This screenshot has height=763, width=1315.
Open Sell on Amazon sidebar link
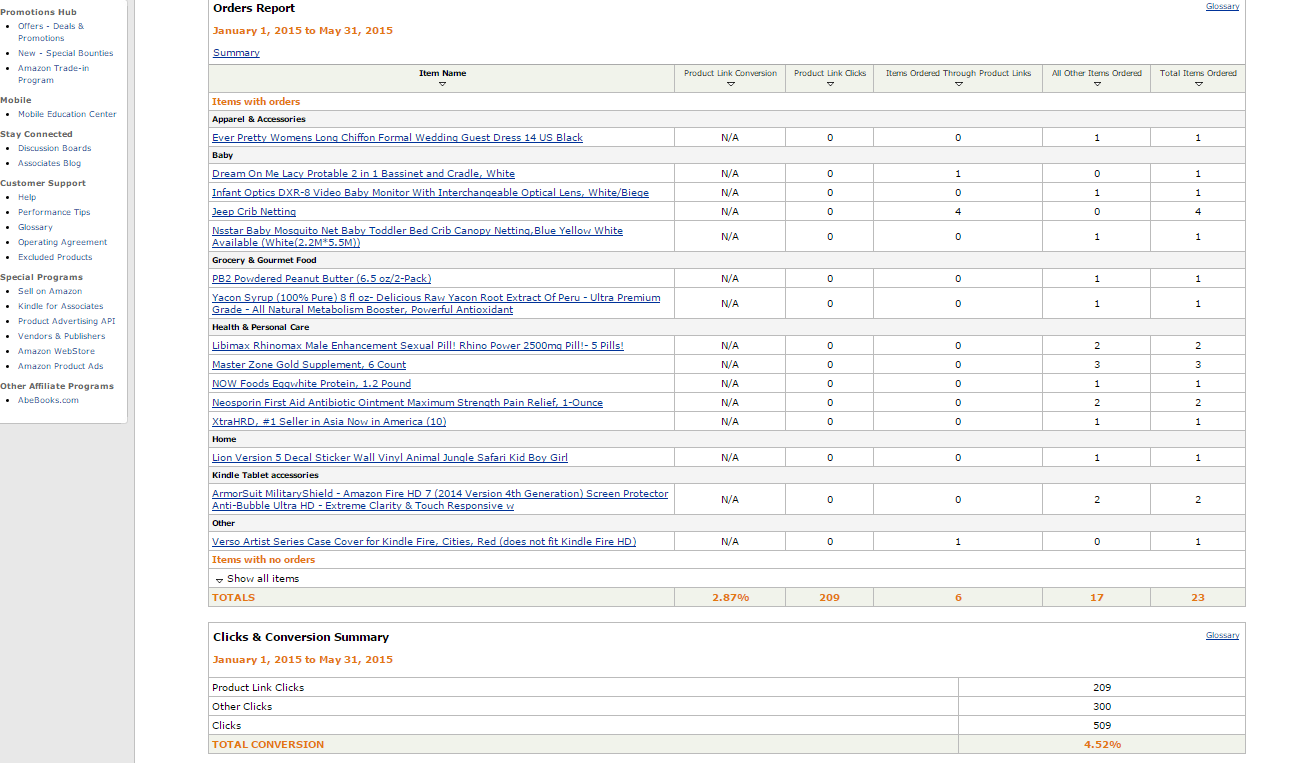[x=50, y=292]
